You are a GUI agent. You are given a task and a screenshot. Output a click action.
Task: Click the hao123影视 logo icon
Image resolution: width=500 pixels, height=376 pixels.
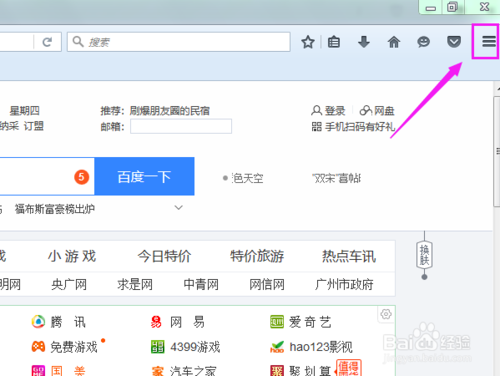click(x=277, y=347)
